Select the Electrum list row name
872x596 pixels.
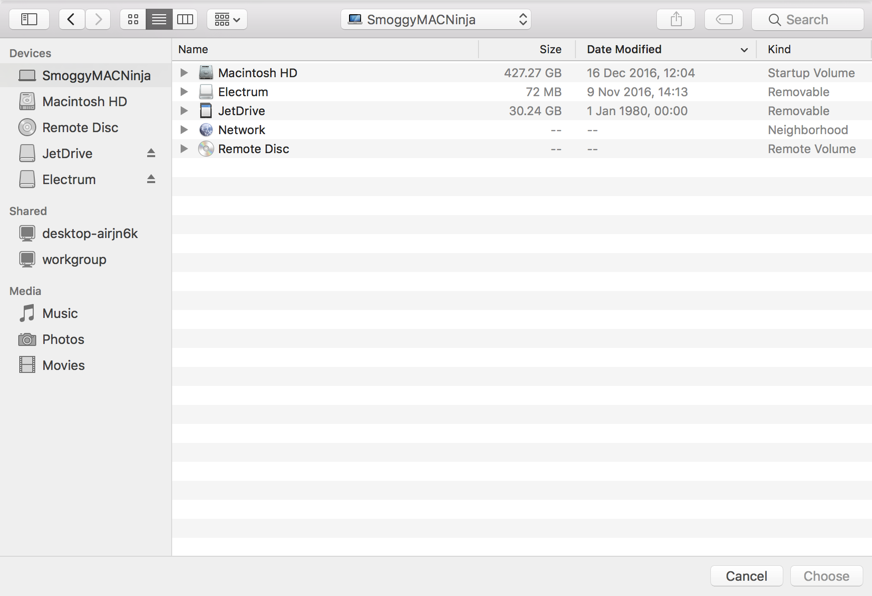tap(243, 92)
